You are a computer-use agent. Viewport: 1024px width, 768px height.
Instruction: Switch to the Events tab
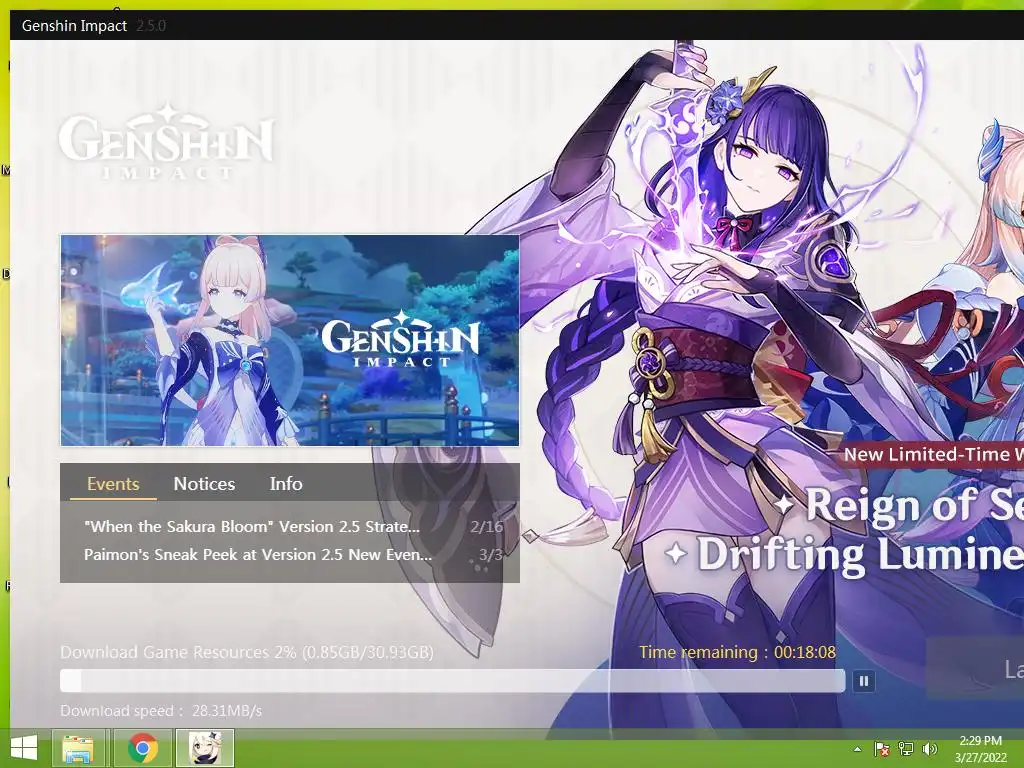click(113, 484)
